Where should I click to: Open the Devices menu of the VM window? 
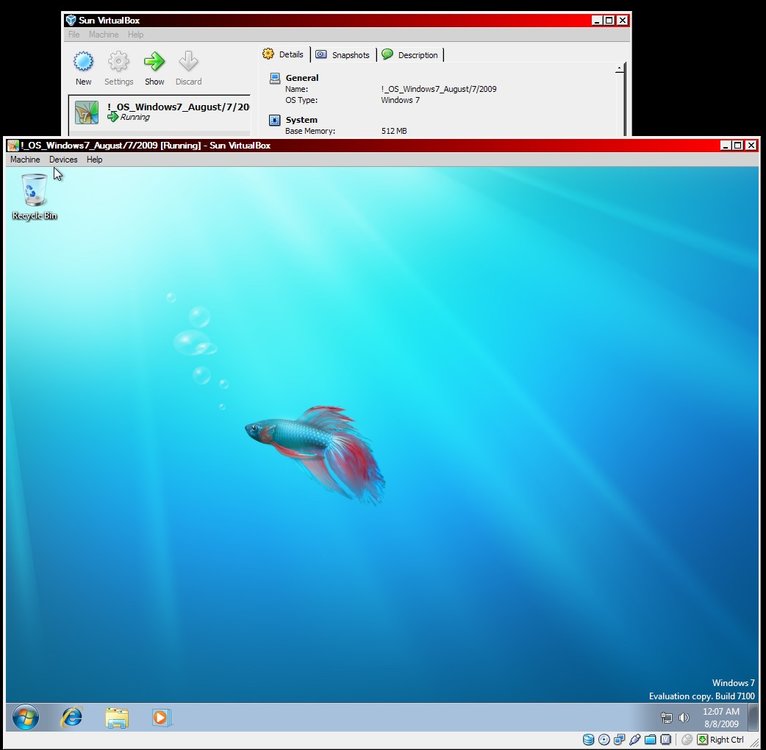pyautogui.click(x=63, y=160)
